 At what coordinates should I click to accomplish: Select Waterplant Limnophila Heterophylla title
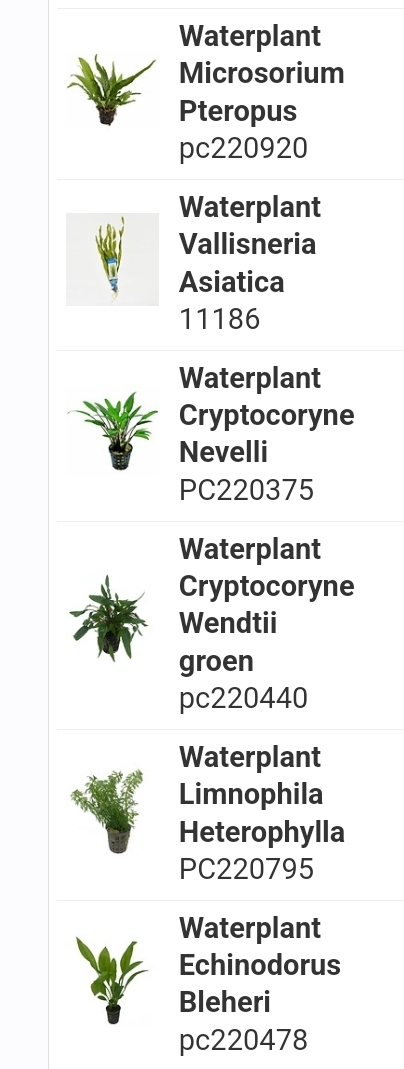pyautogui.click(x=262, y=794)
